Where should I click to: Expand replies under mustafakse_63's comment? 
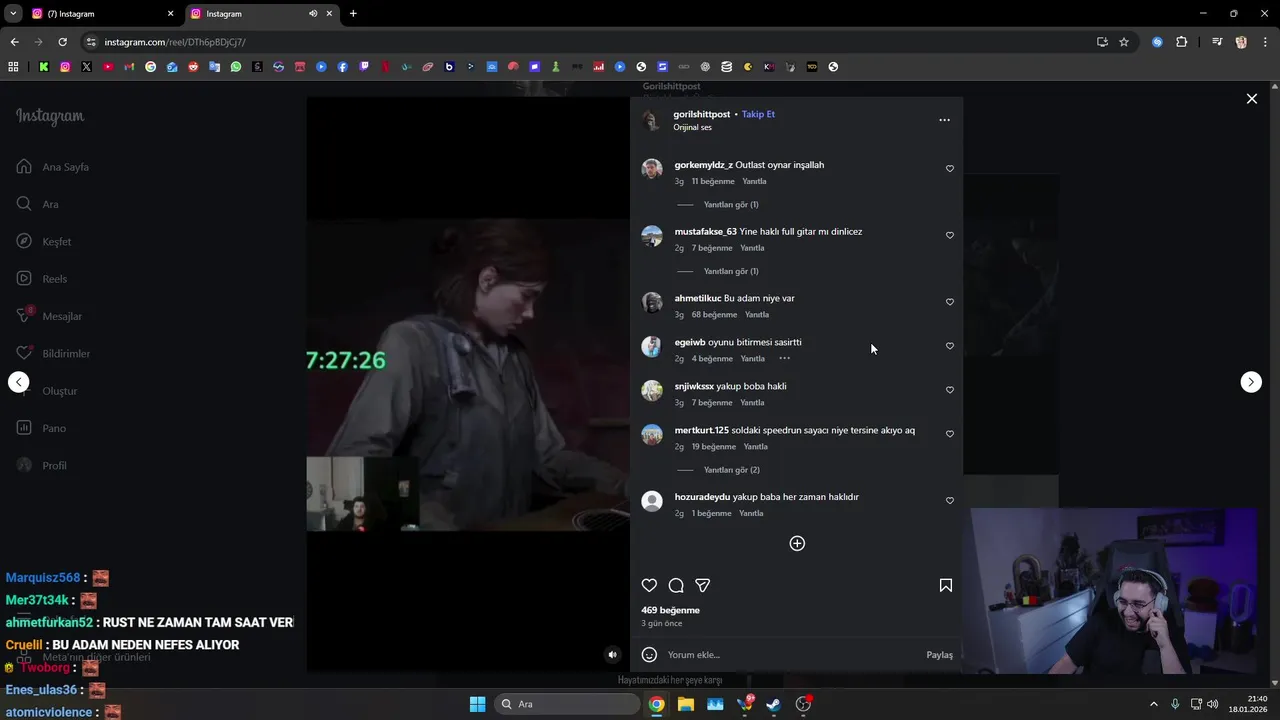tap(731, 271)
